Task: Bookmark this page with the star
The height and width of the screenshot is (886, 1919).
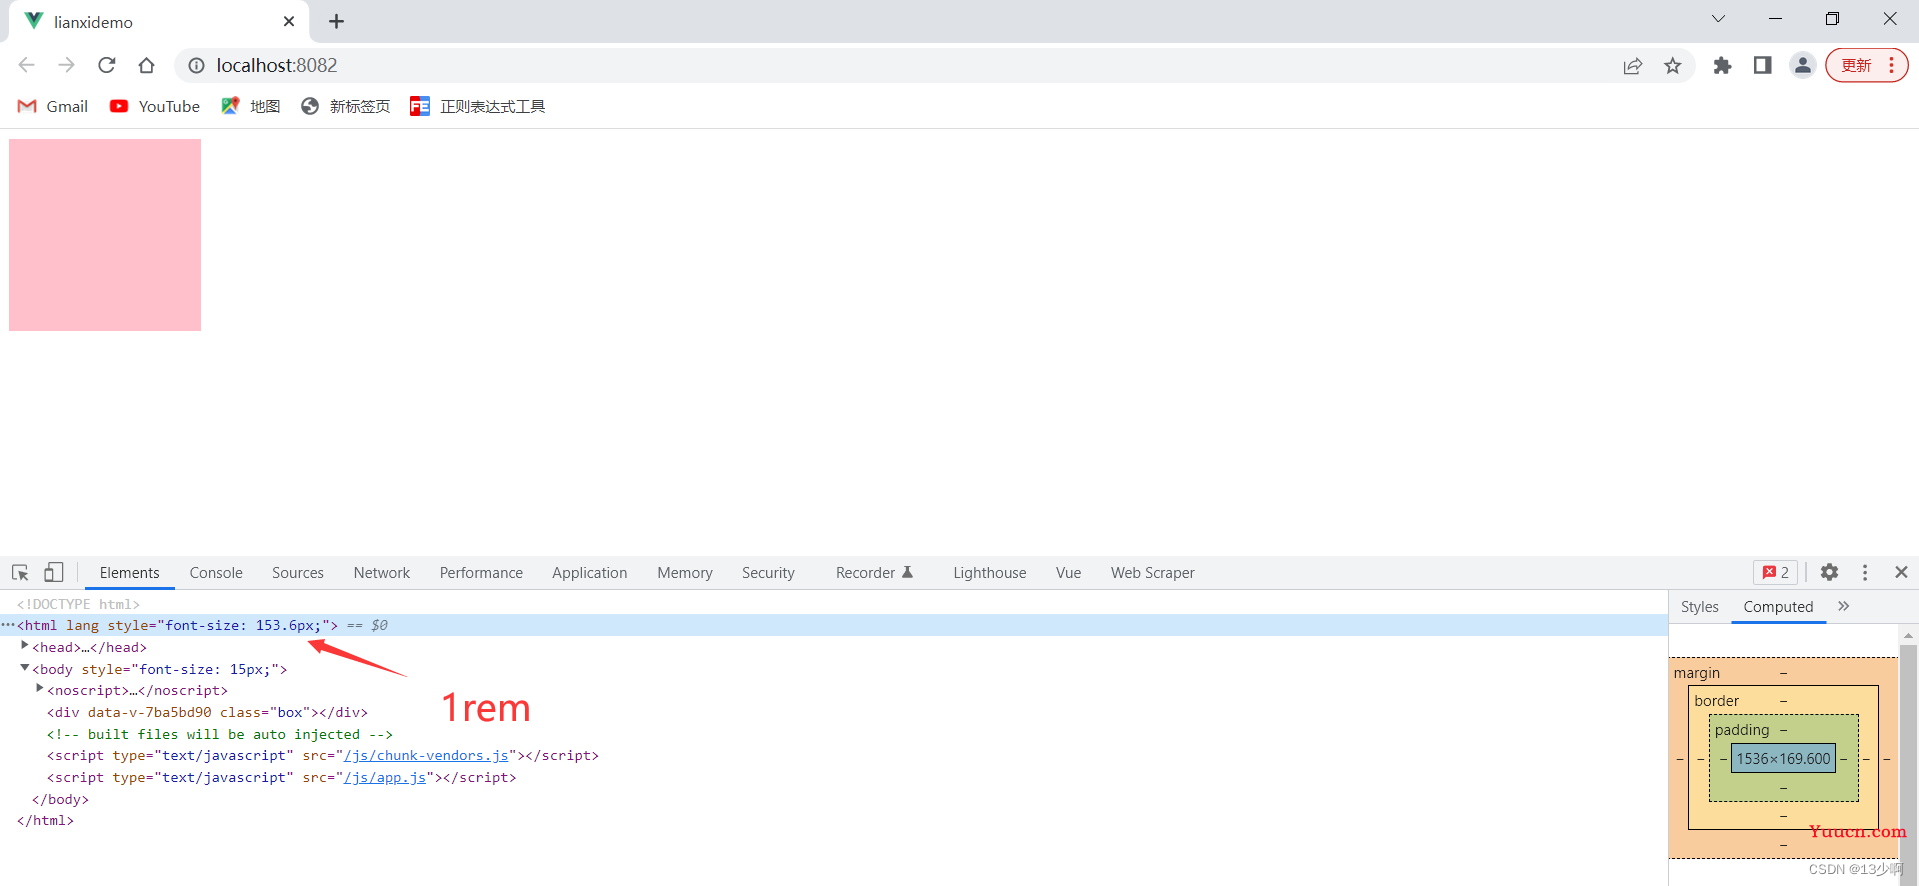Action: pyautogui.click(x=1673, y=65)
